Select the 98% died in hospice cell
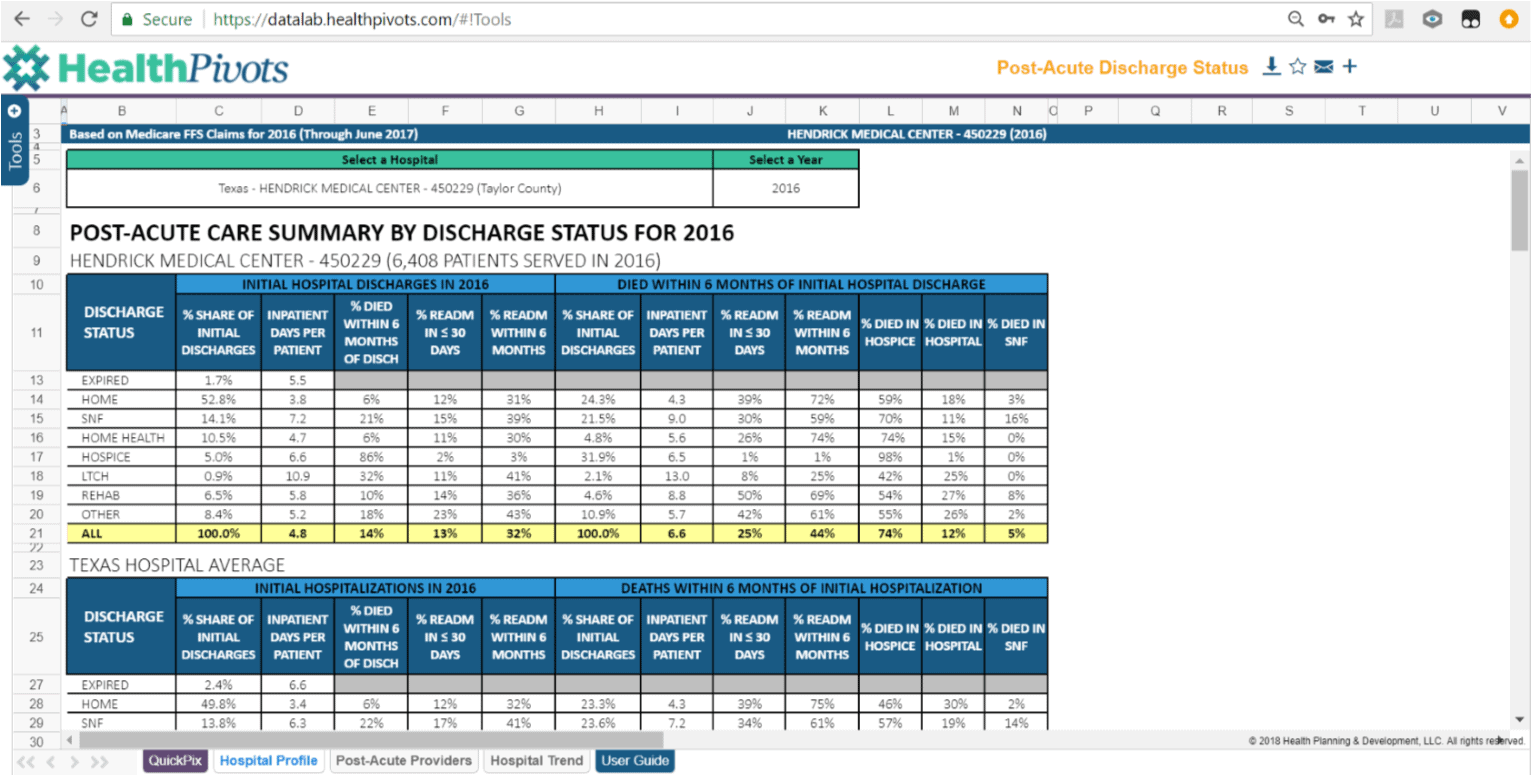The image size is (1532, 776). (x=890, y=456)
